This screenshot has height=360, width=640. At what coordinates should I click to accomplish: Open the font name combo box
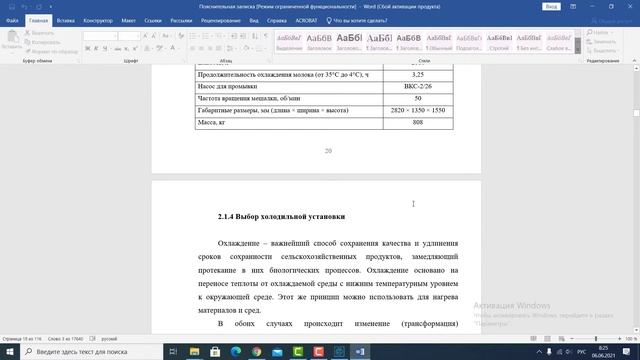tap(100, 36)
